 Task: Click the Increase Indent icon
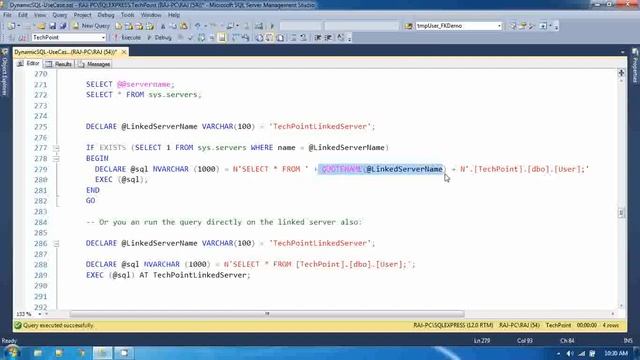(x=328, y=38)
